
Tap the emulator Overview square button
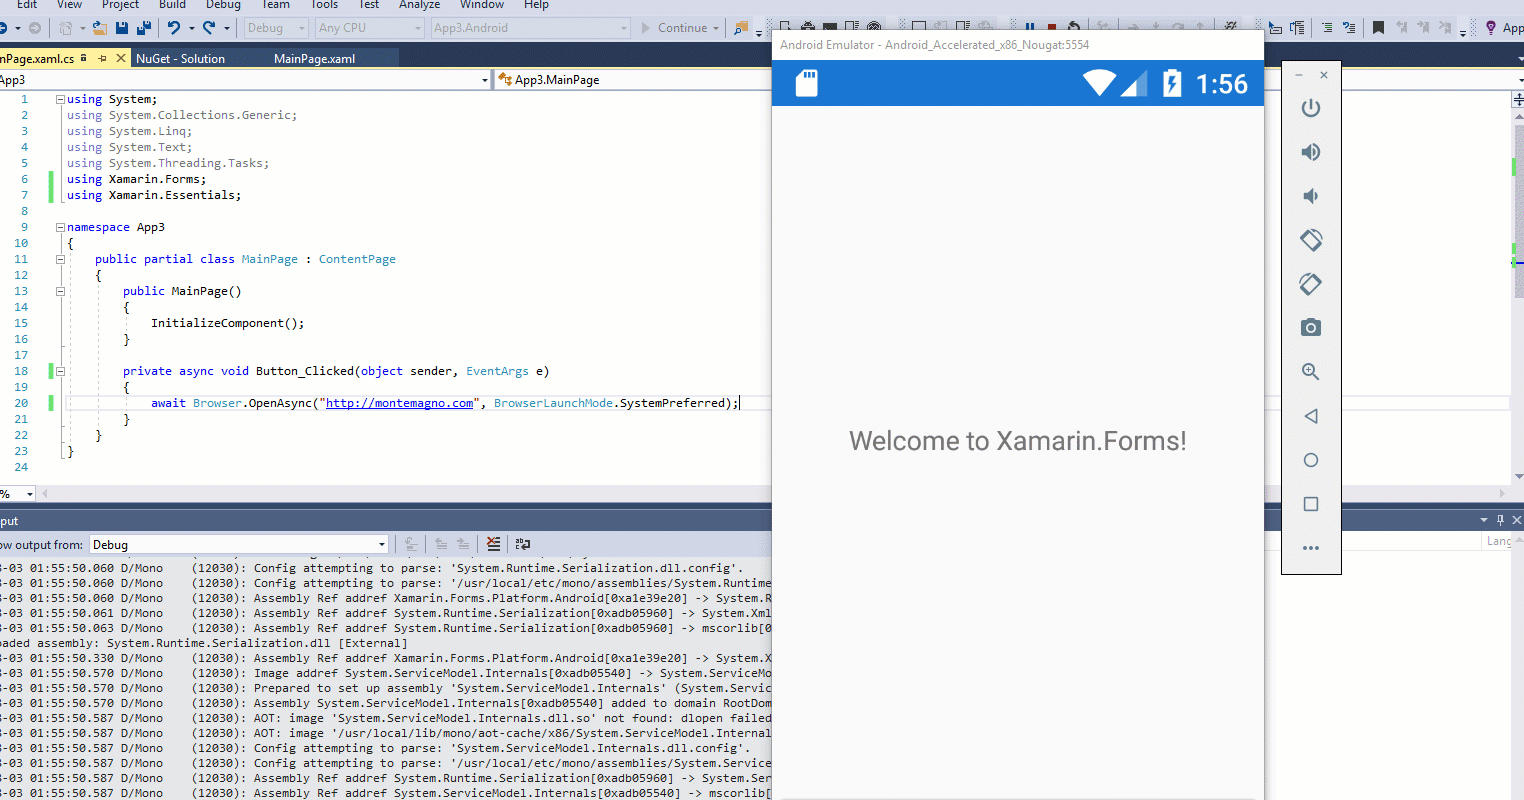1311,504
